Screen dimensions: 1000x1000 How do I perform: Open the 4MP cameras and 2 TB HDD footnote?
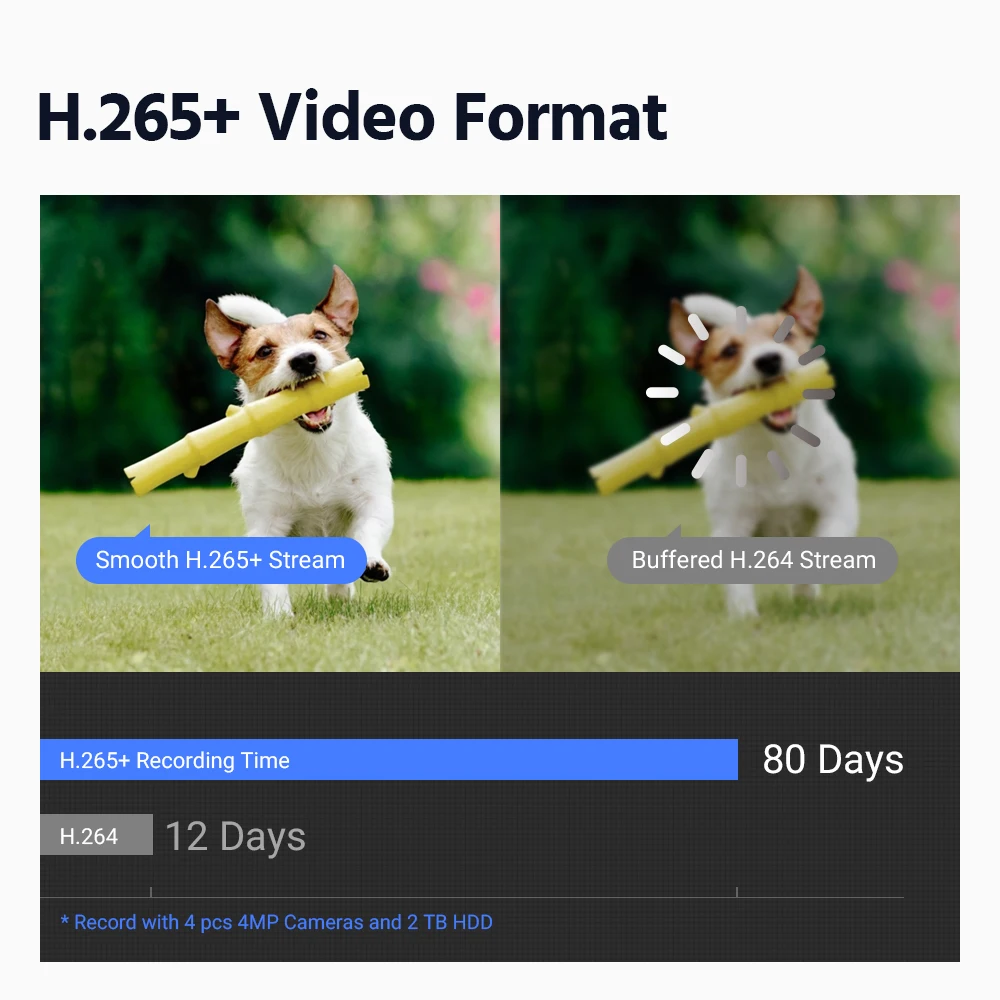pos(276,922)
